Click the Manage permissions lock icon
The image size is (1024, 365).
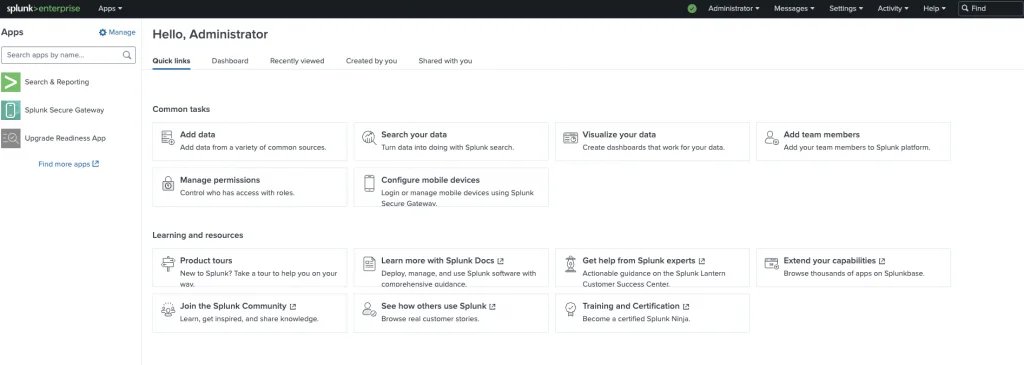pos(168,183)
